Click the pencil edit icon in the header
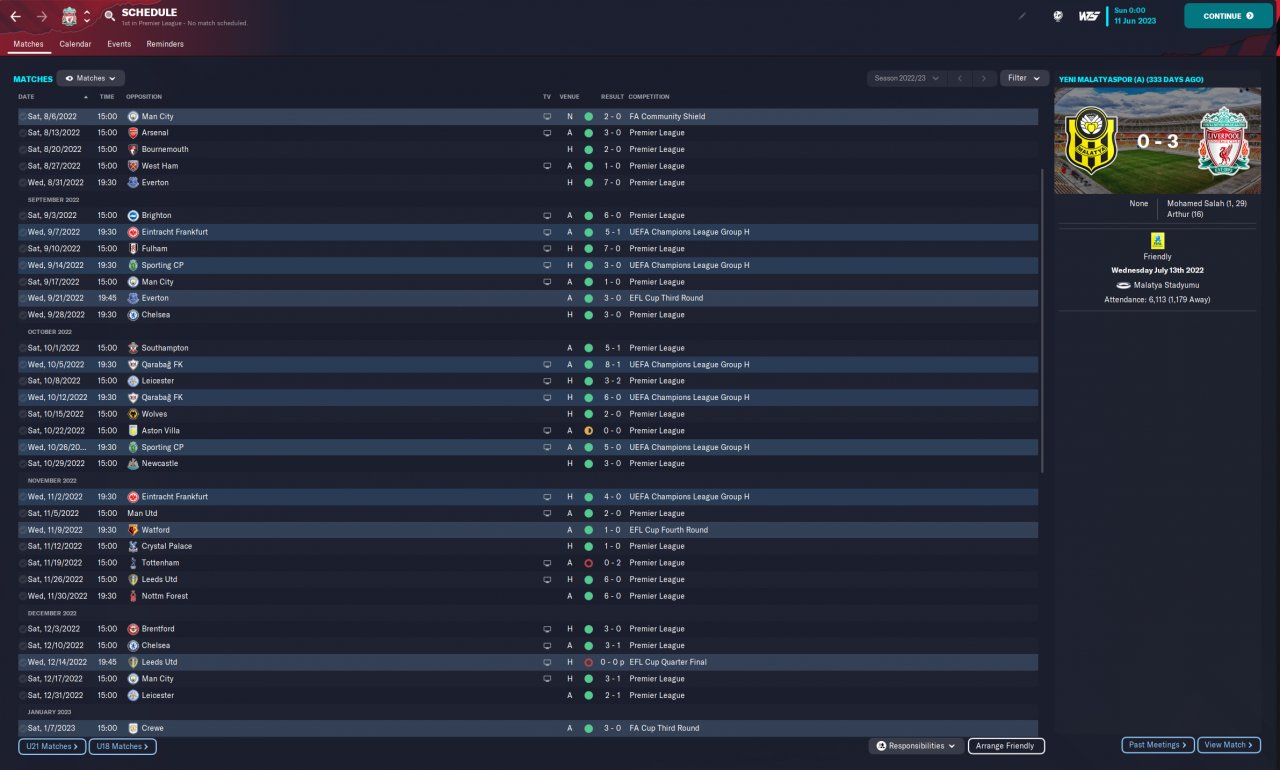1280x770 pixels. coord(1022,16)
